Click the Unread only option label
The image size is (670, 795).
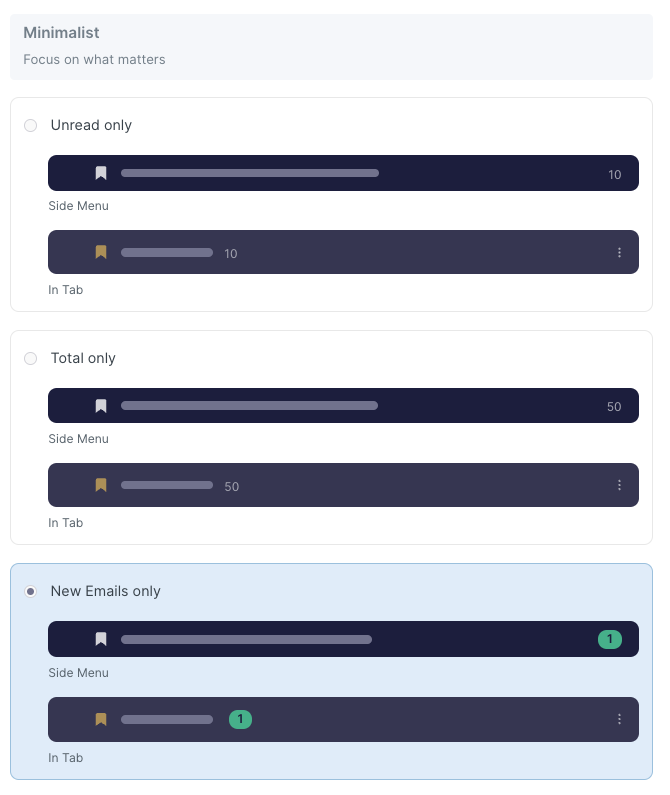click(91, 125)
